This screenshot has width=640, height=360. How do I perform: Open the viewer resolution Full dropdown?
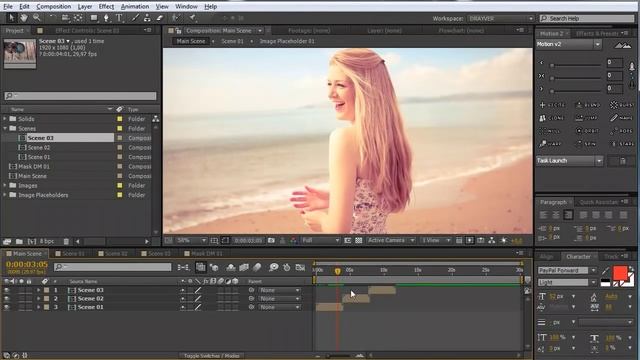pos(320,240)
